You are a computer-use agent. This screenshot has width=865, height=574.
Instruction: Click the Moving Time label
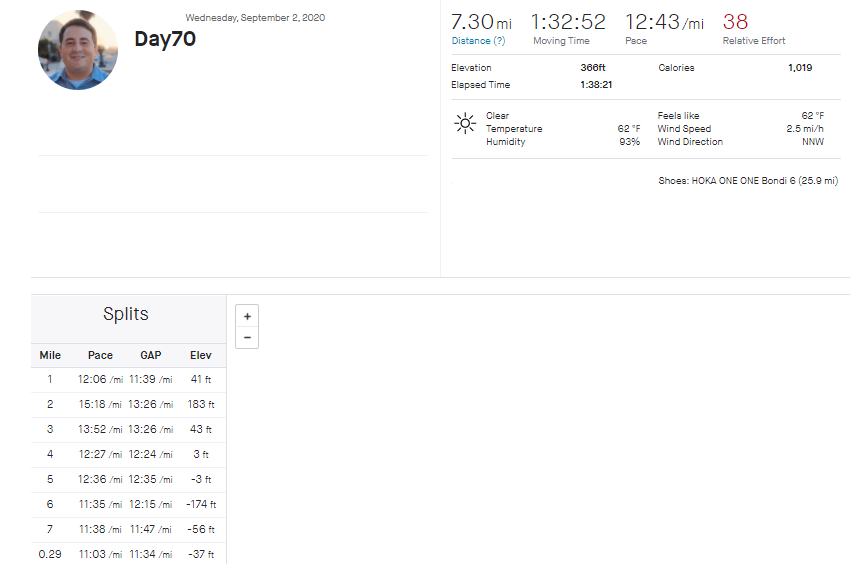pos(561,41)
